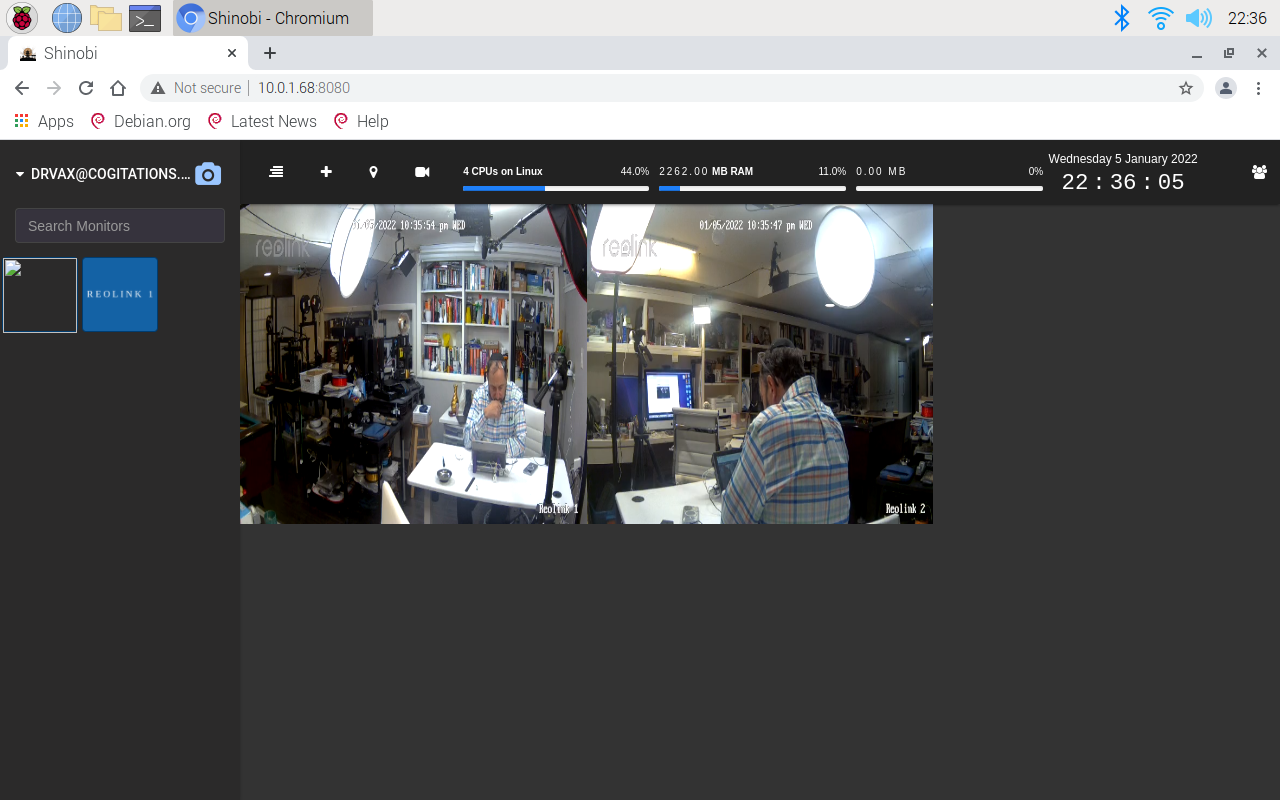Open the Raspberry Pi main menu

(x=22, y=18)
